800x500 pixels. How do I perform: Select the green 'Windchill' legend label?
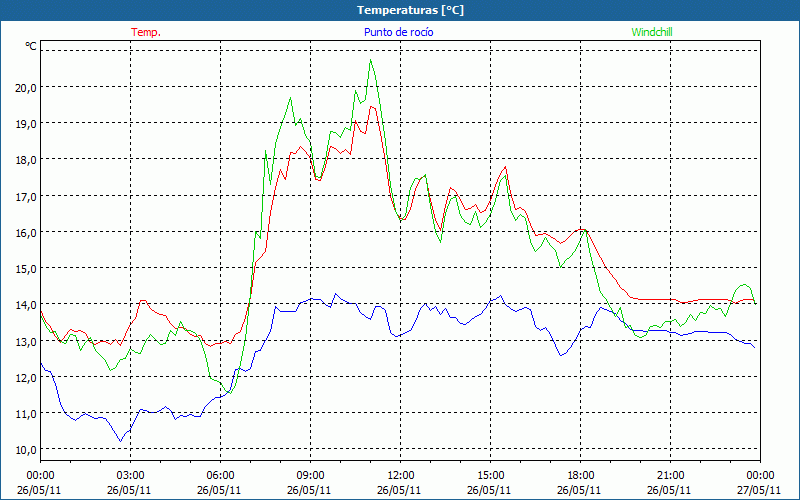(x=652, y=32)
